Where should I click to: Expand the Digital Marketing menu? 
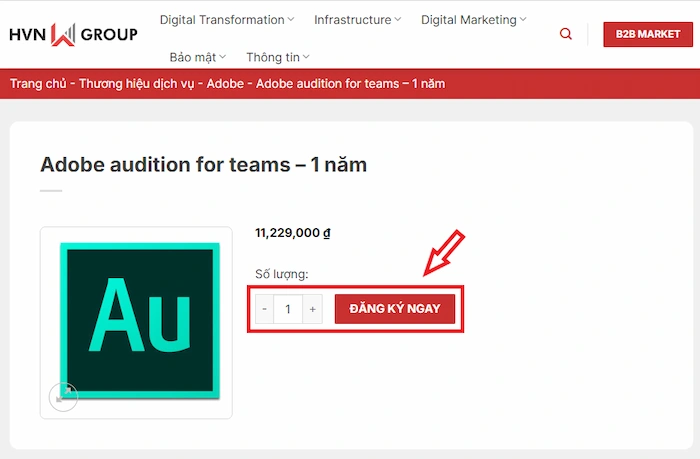pos(474,20)
